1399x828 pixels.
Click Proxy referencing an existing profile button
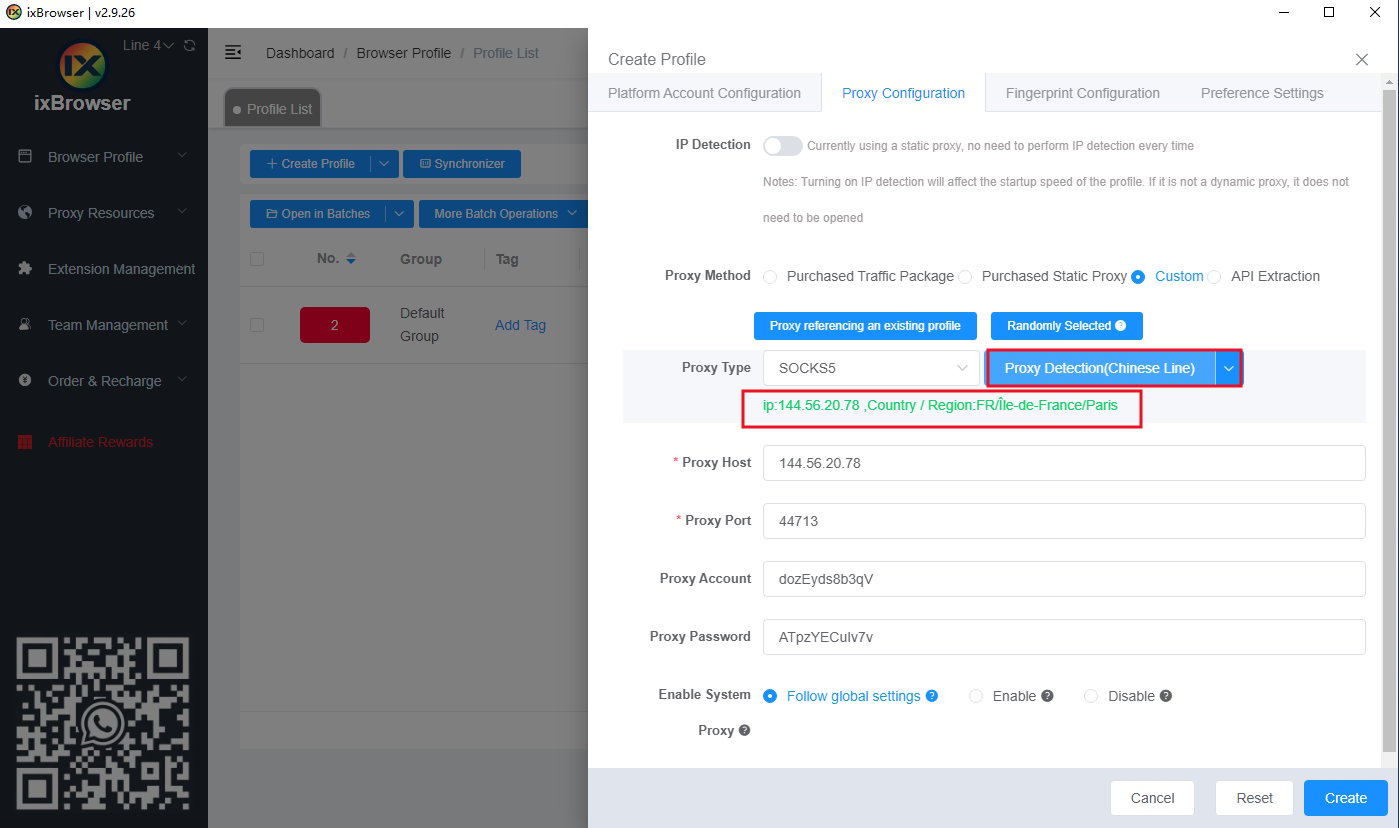[x=865, y=326]
